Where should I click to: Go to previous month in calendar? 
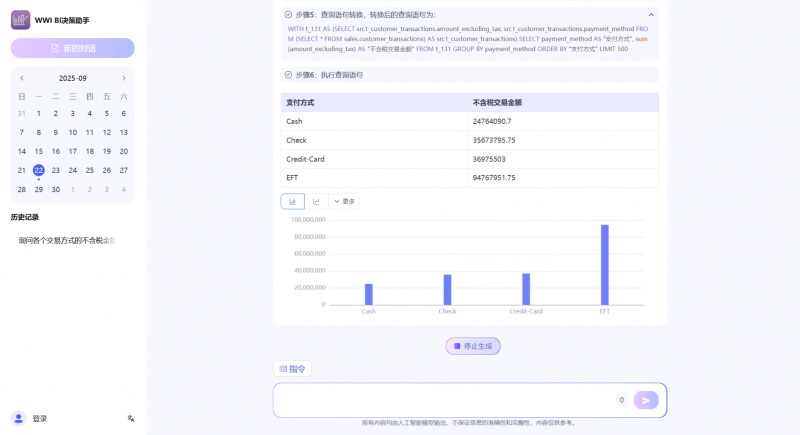click(x=22, y=78)
